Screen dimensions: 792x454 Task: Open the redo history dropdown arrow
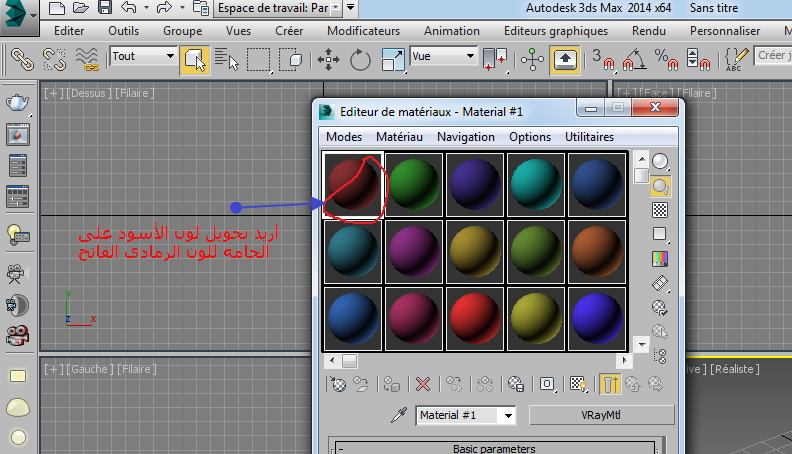point(182,8)
